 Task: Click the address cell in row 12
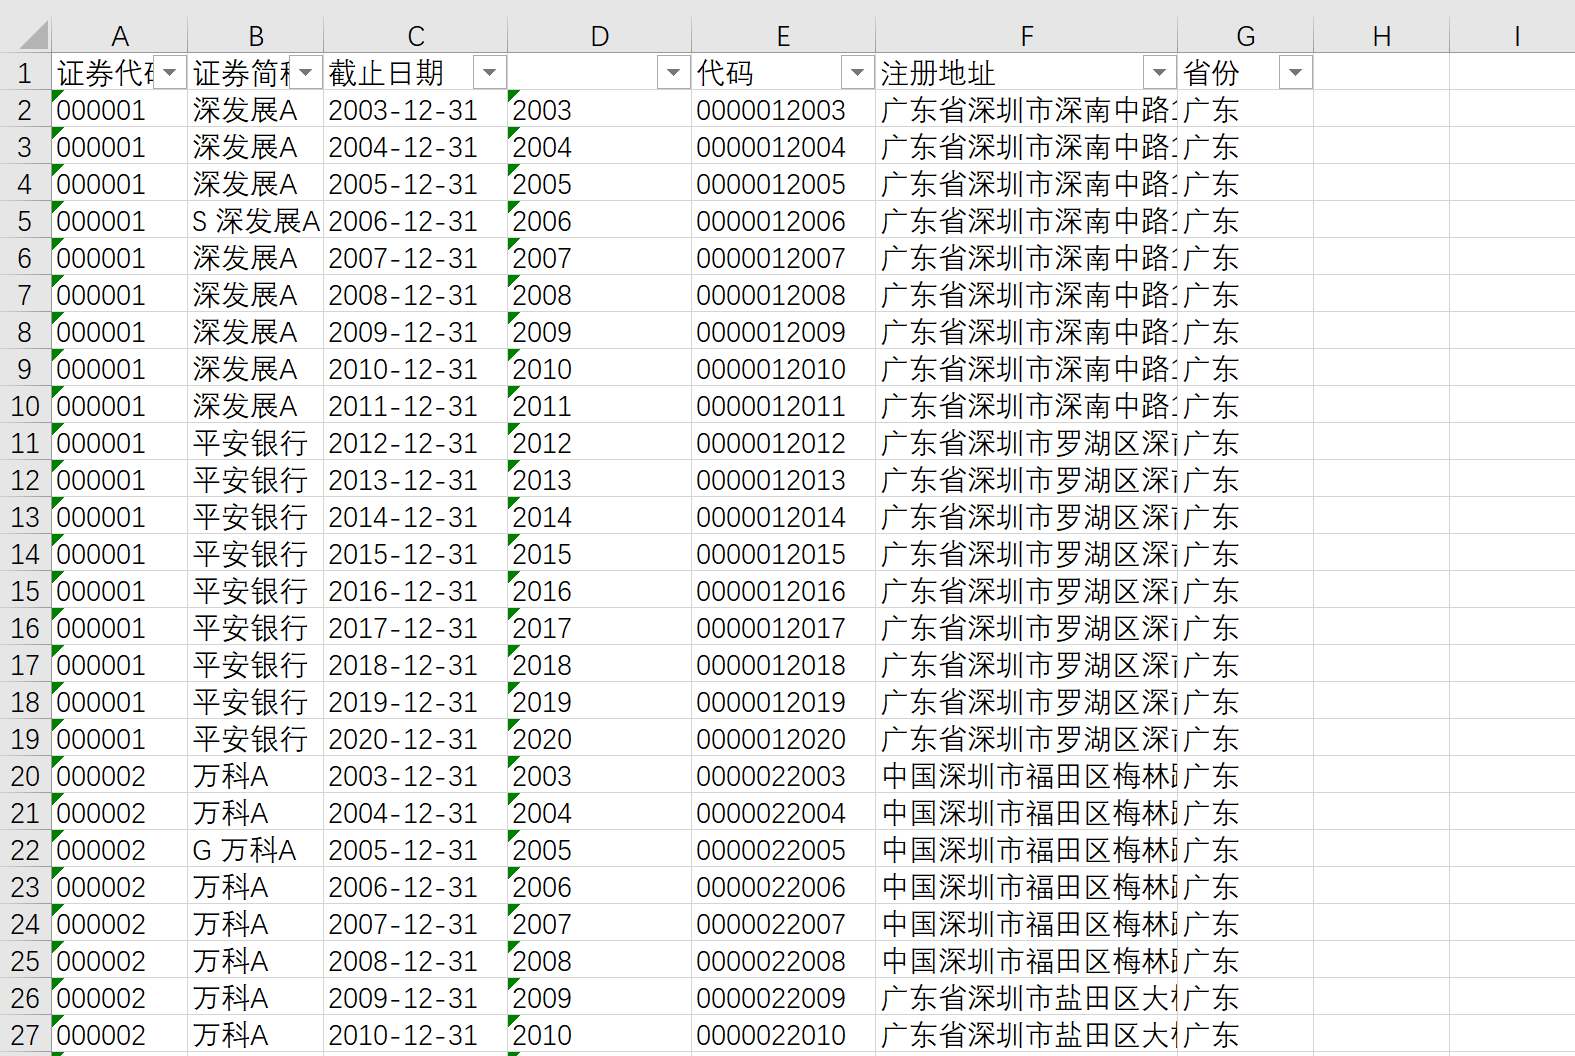tap(1027, 480)
